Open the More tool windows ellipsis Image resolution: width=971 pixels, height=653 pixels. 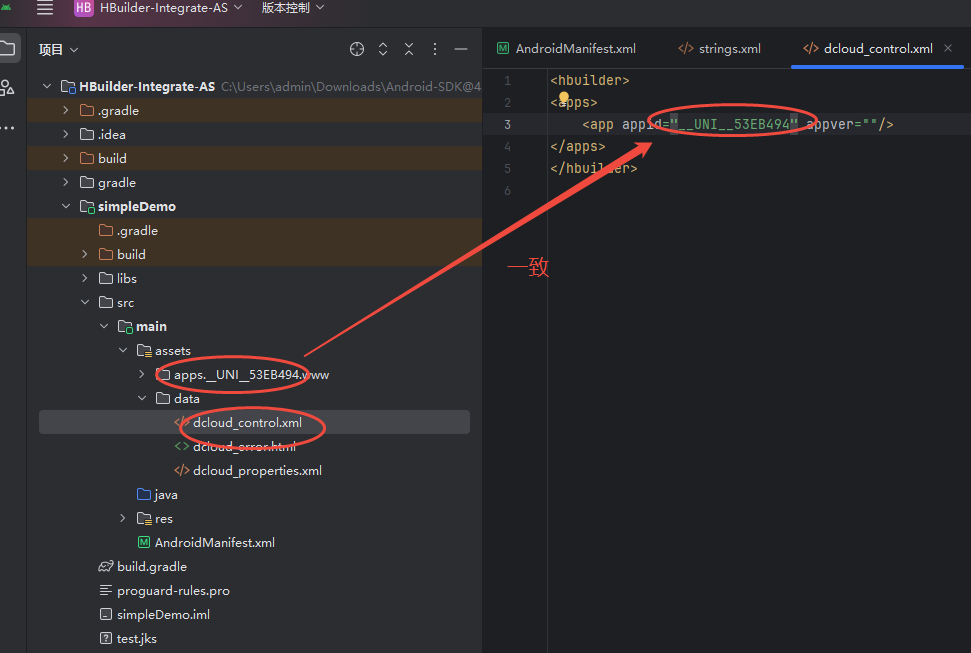(7, 128)
